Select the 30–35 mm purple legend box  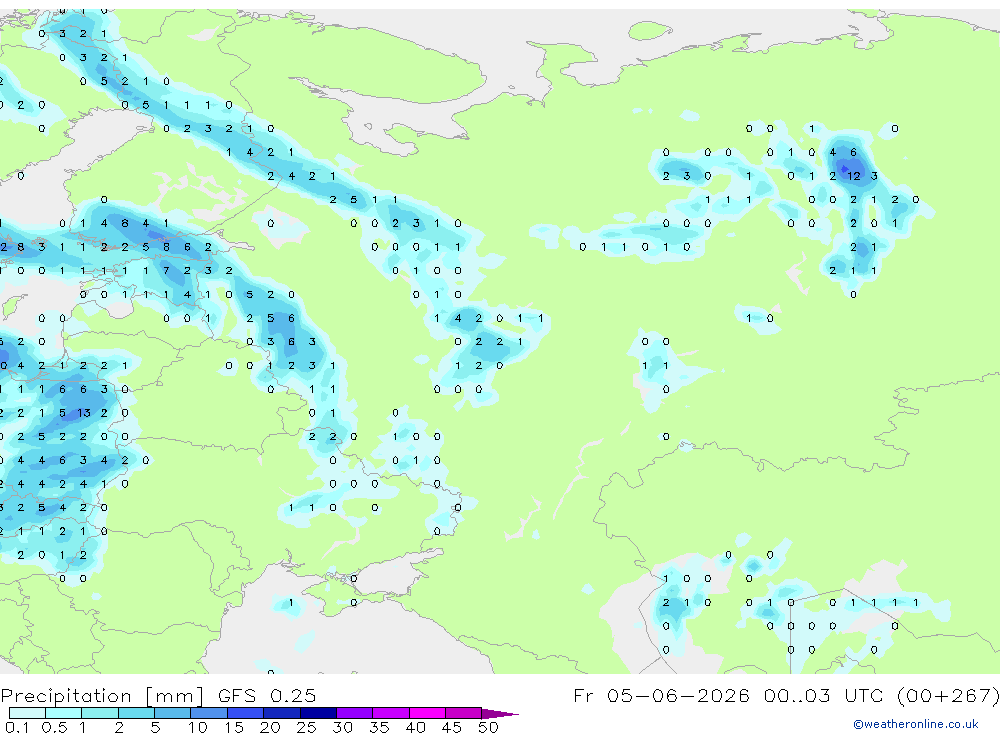point(354,713)
